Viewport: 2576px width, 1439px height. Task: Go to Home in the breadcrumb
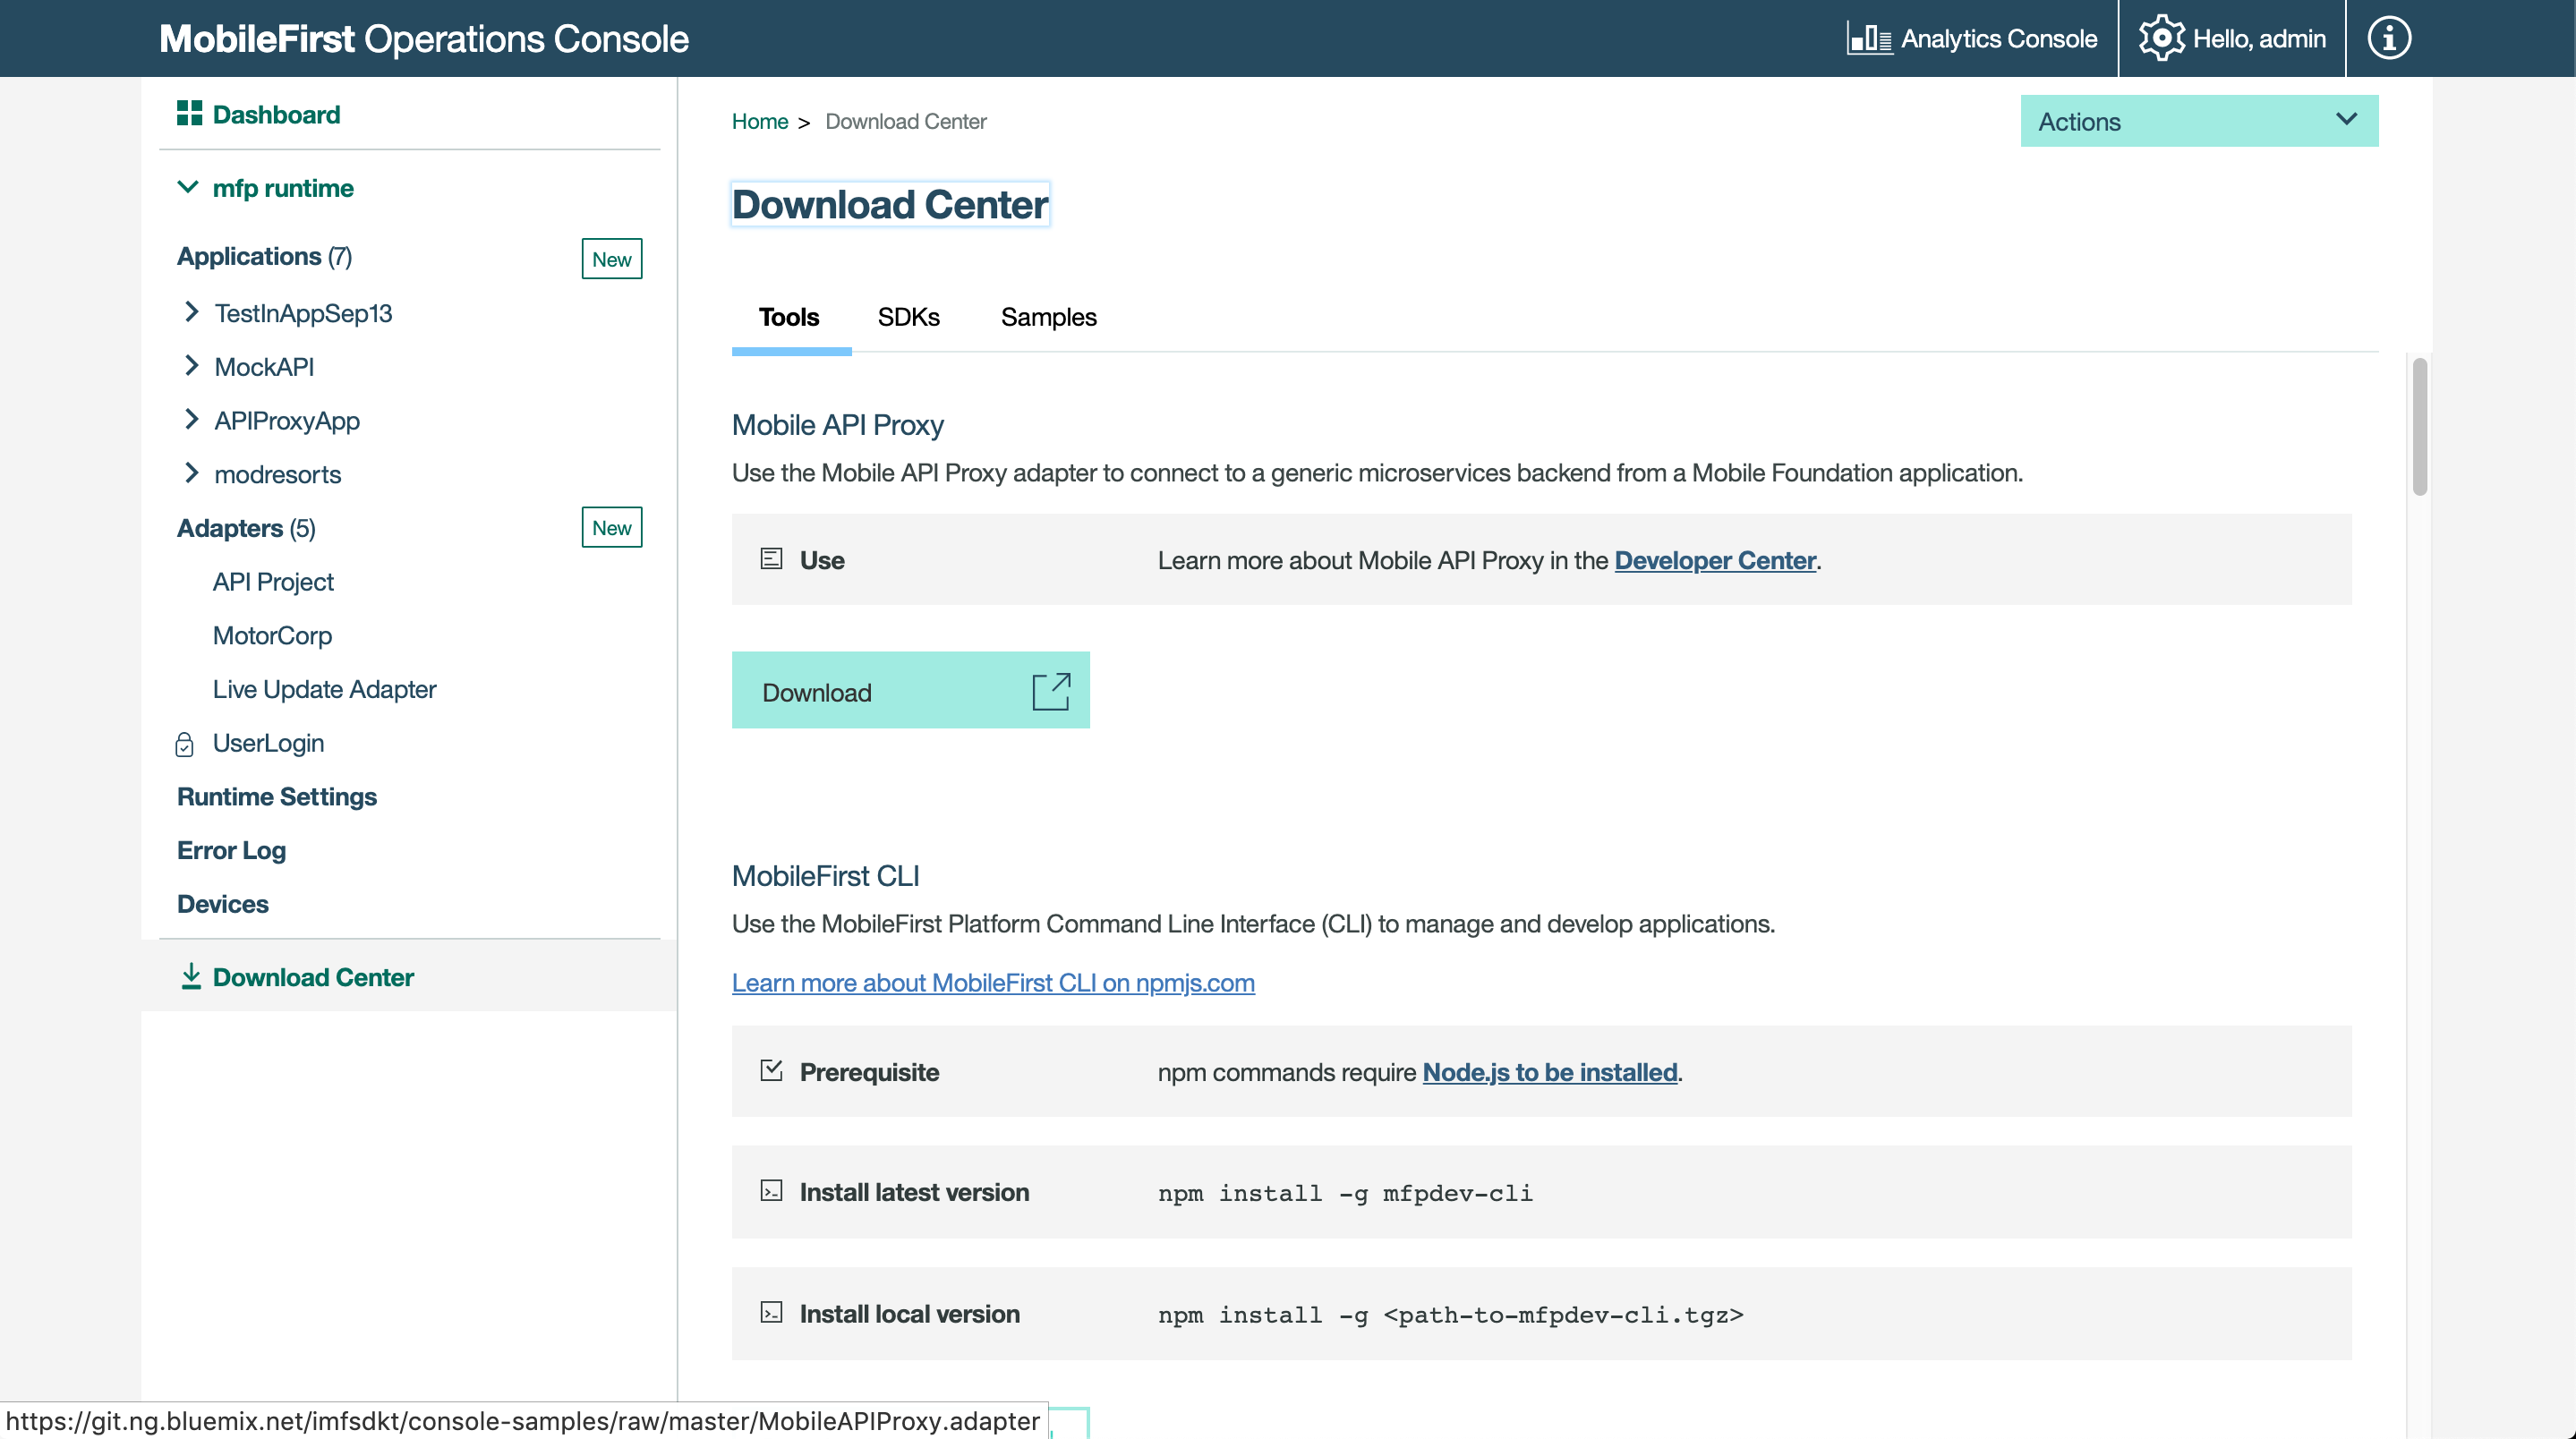tap(759, 121)
